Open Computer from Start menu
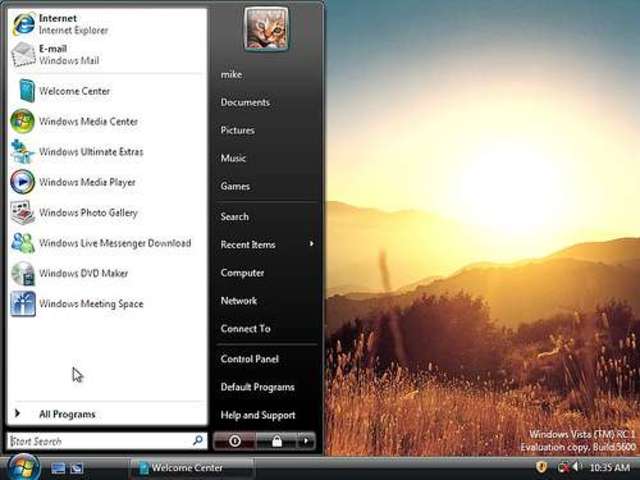Screen dimensions: 640x480 point(242,273)
